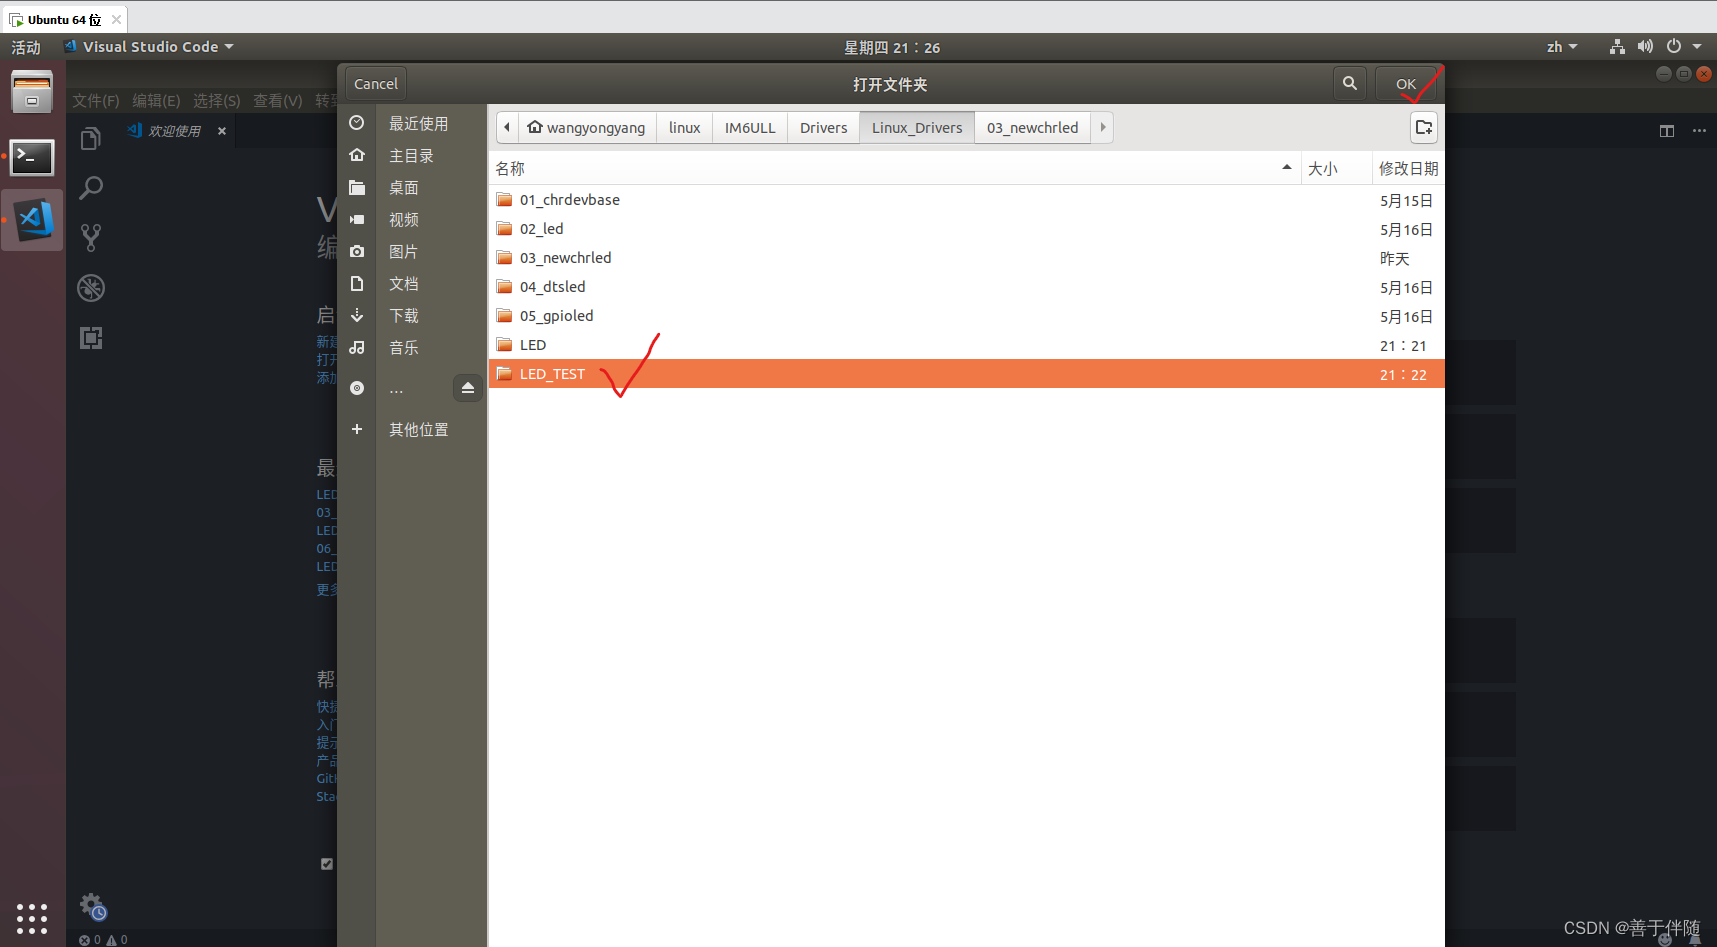Create a new folder with the folder-plus icon
The image size is (1717, 947).
1424,127
